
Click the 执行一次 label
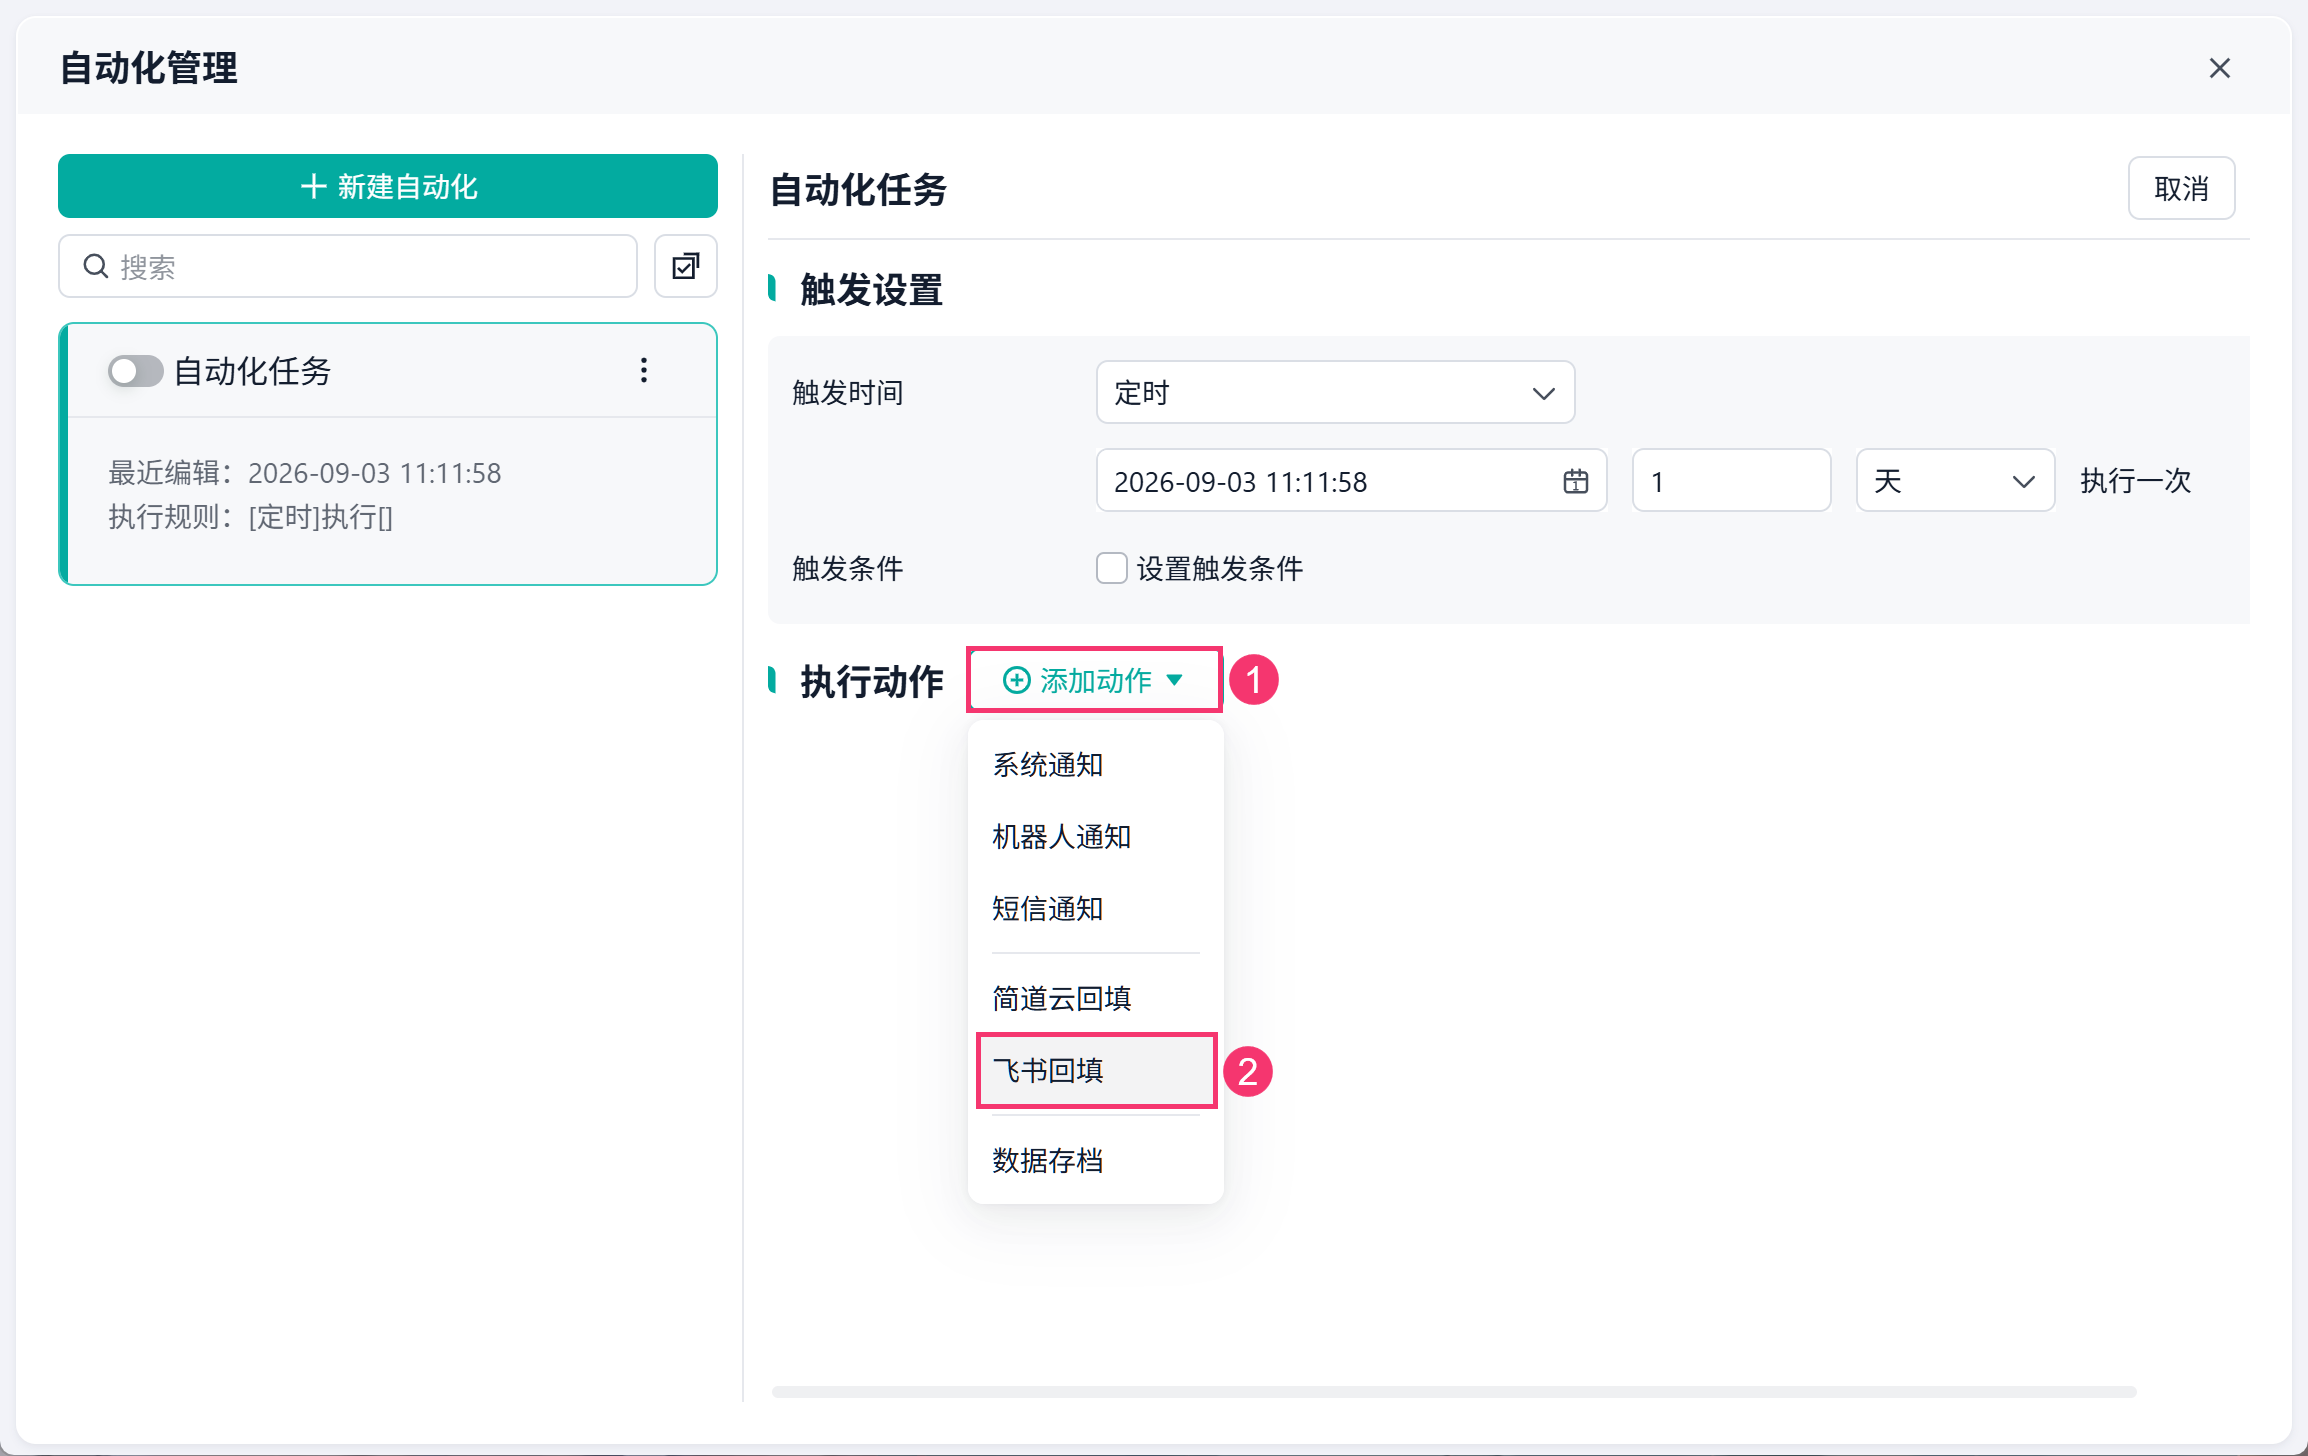[x=2135, y=481]
